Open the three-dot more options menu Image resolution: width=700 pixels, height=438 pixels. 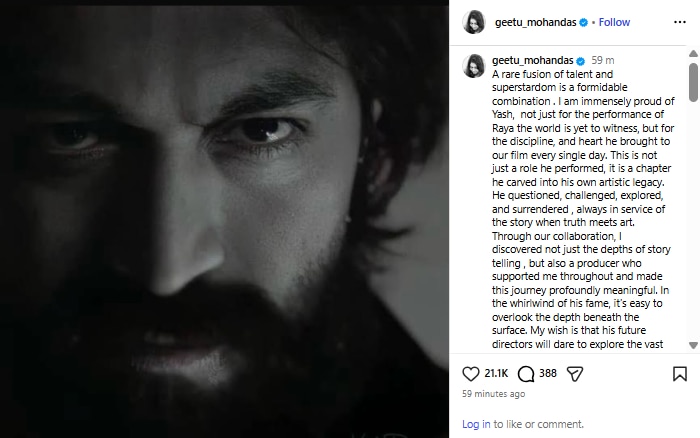point(680,22)
